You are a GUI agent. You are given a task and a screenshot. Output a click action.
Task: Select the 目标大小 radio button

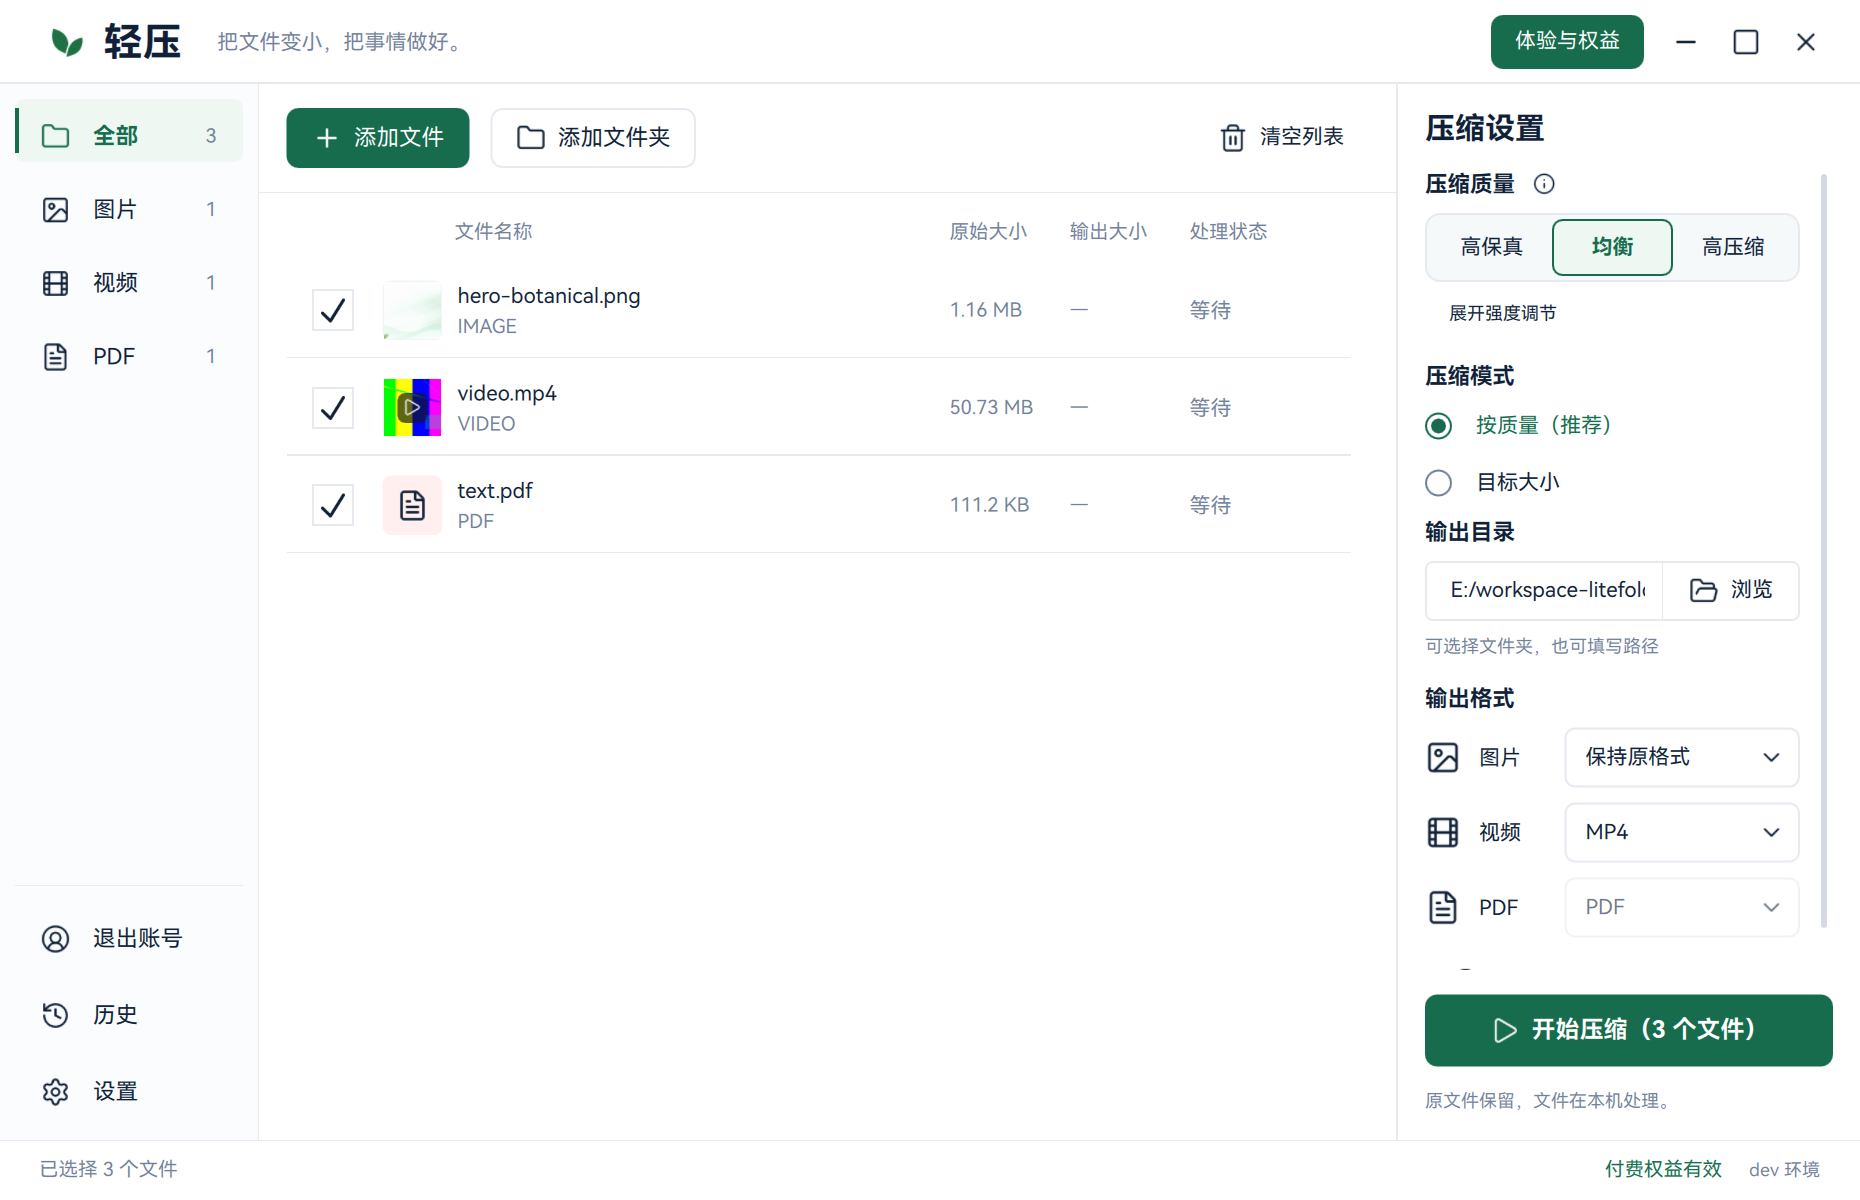(1439, 483)
